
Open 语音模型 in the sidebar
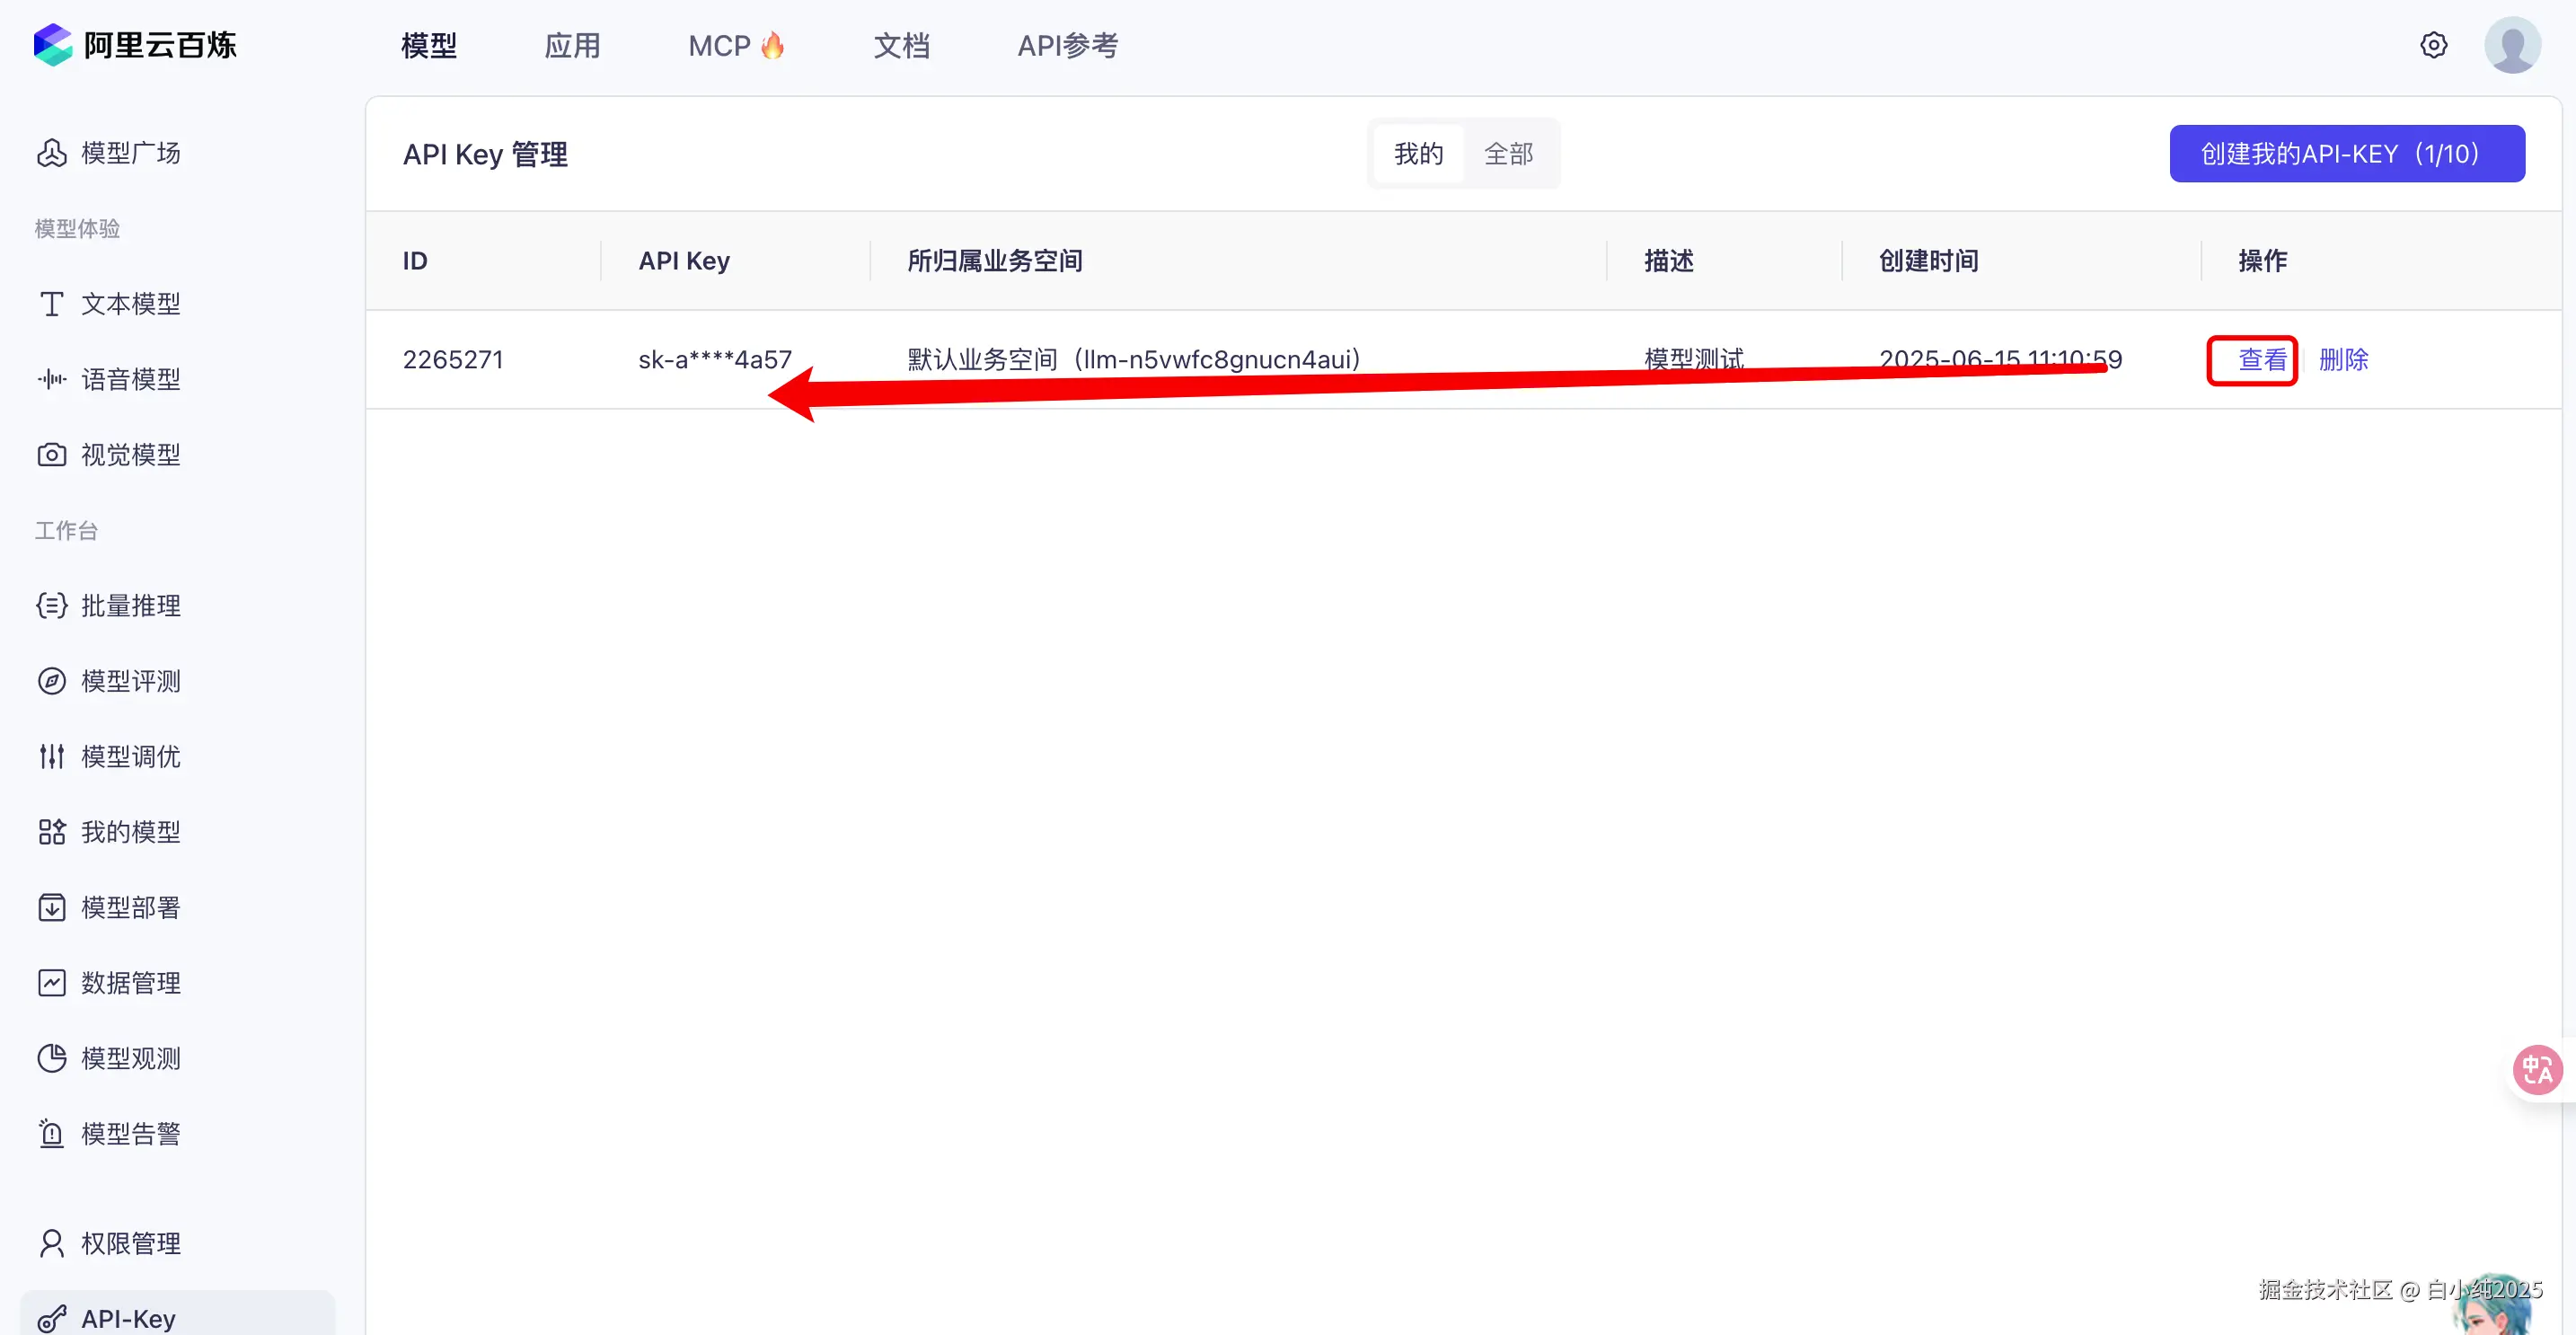point(130,379)
